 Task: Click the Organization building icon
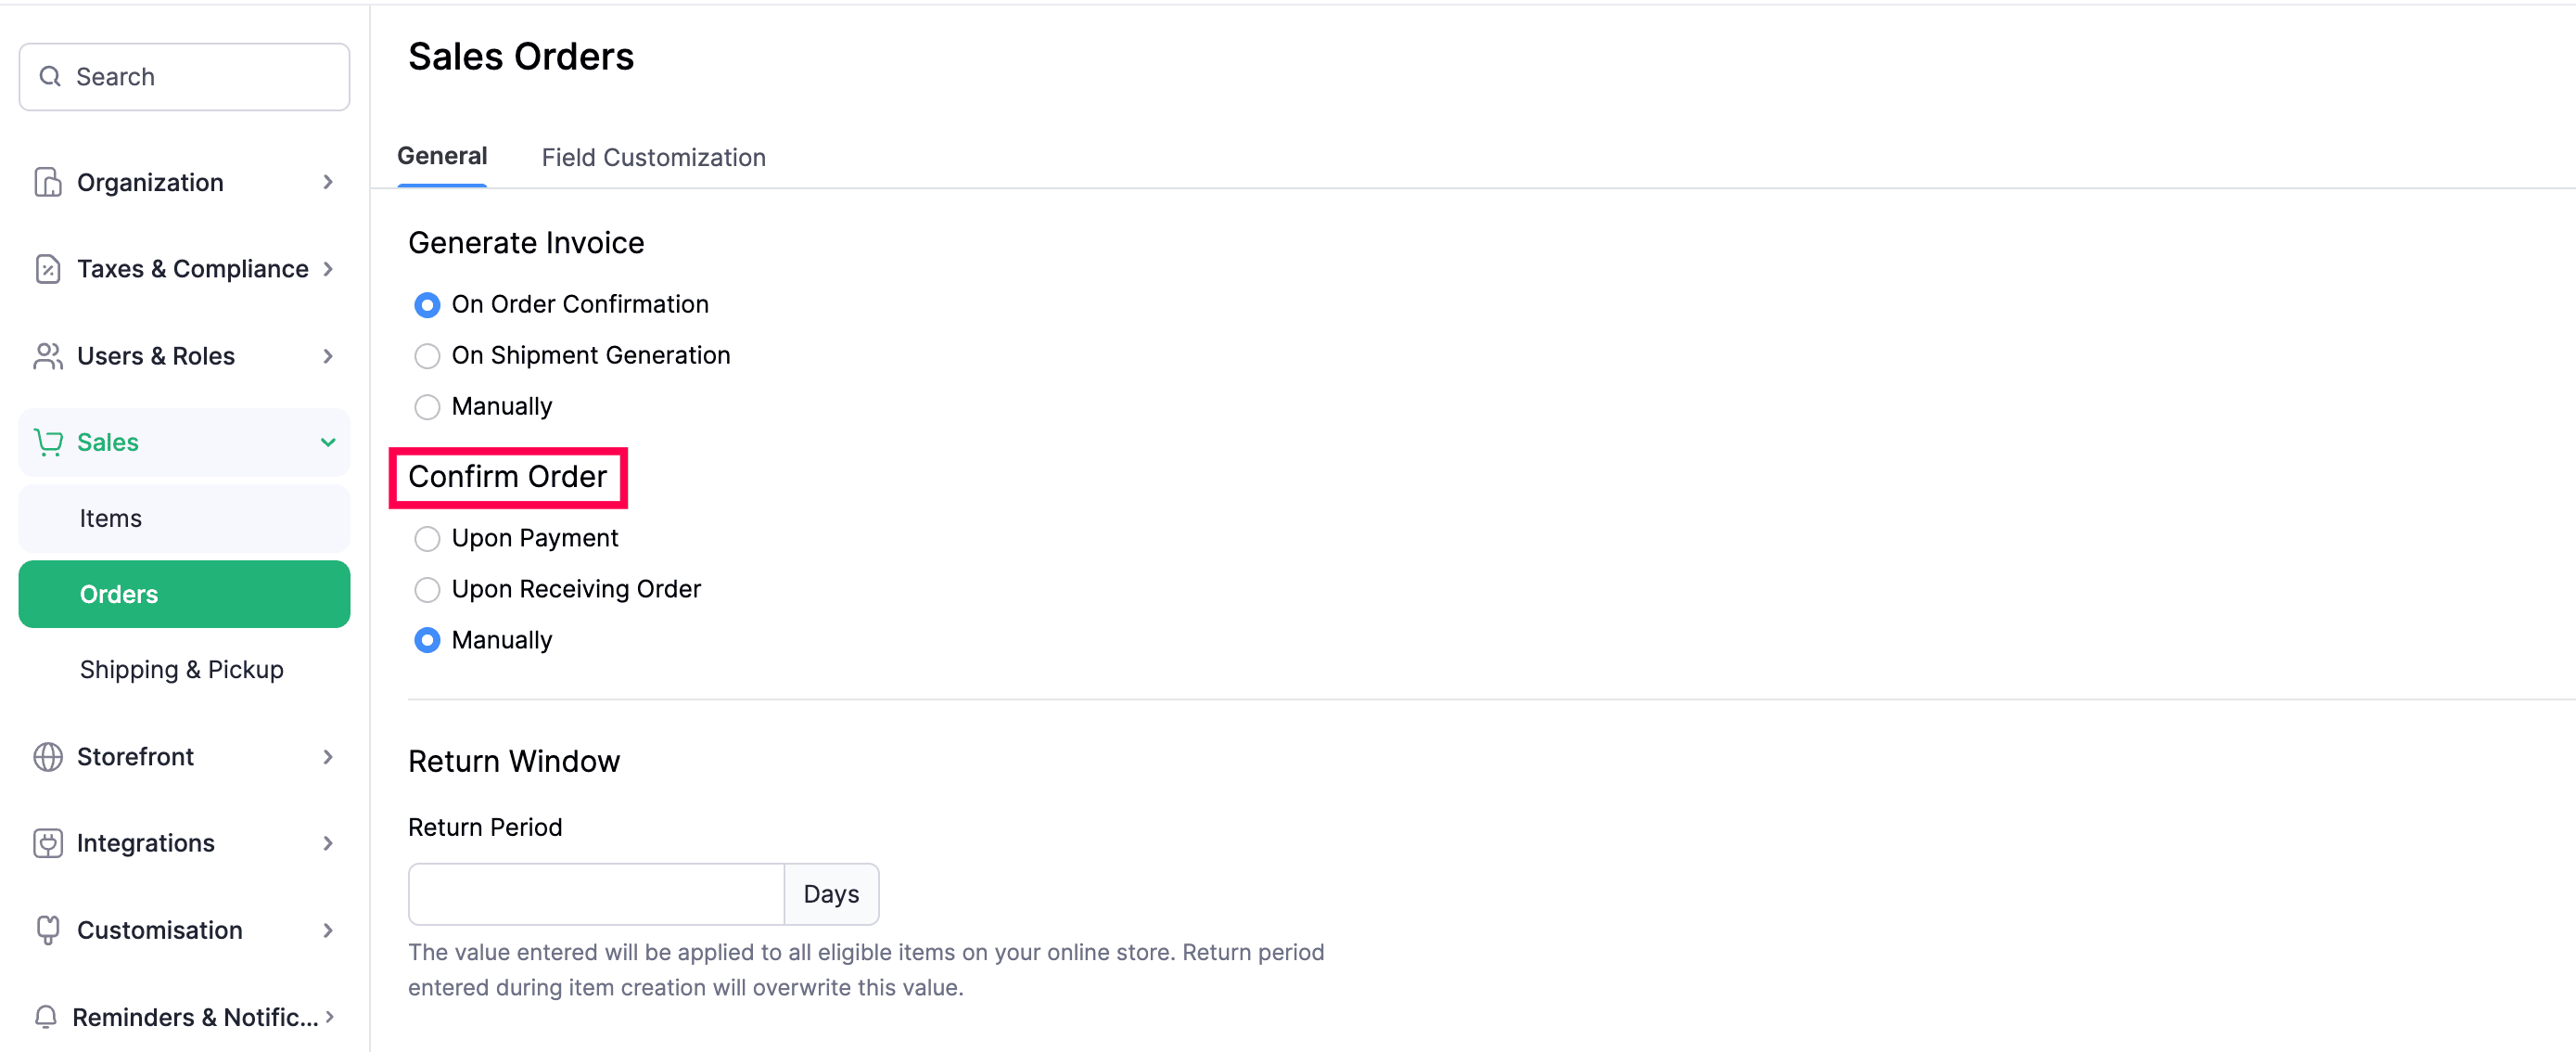coord(47,182)
